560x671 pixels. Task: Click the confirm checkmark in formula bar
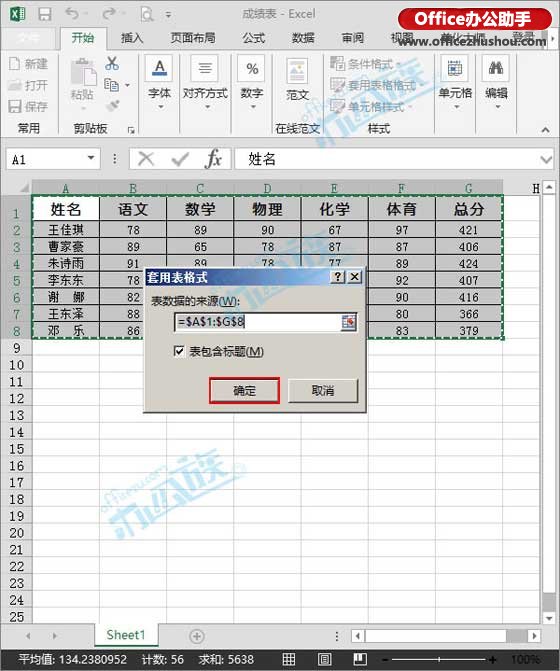point(180,159)
